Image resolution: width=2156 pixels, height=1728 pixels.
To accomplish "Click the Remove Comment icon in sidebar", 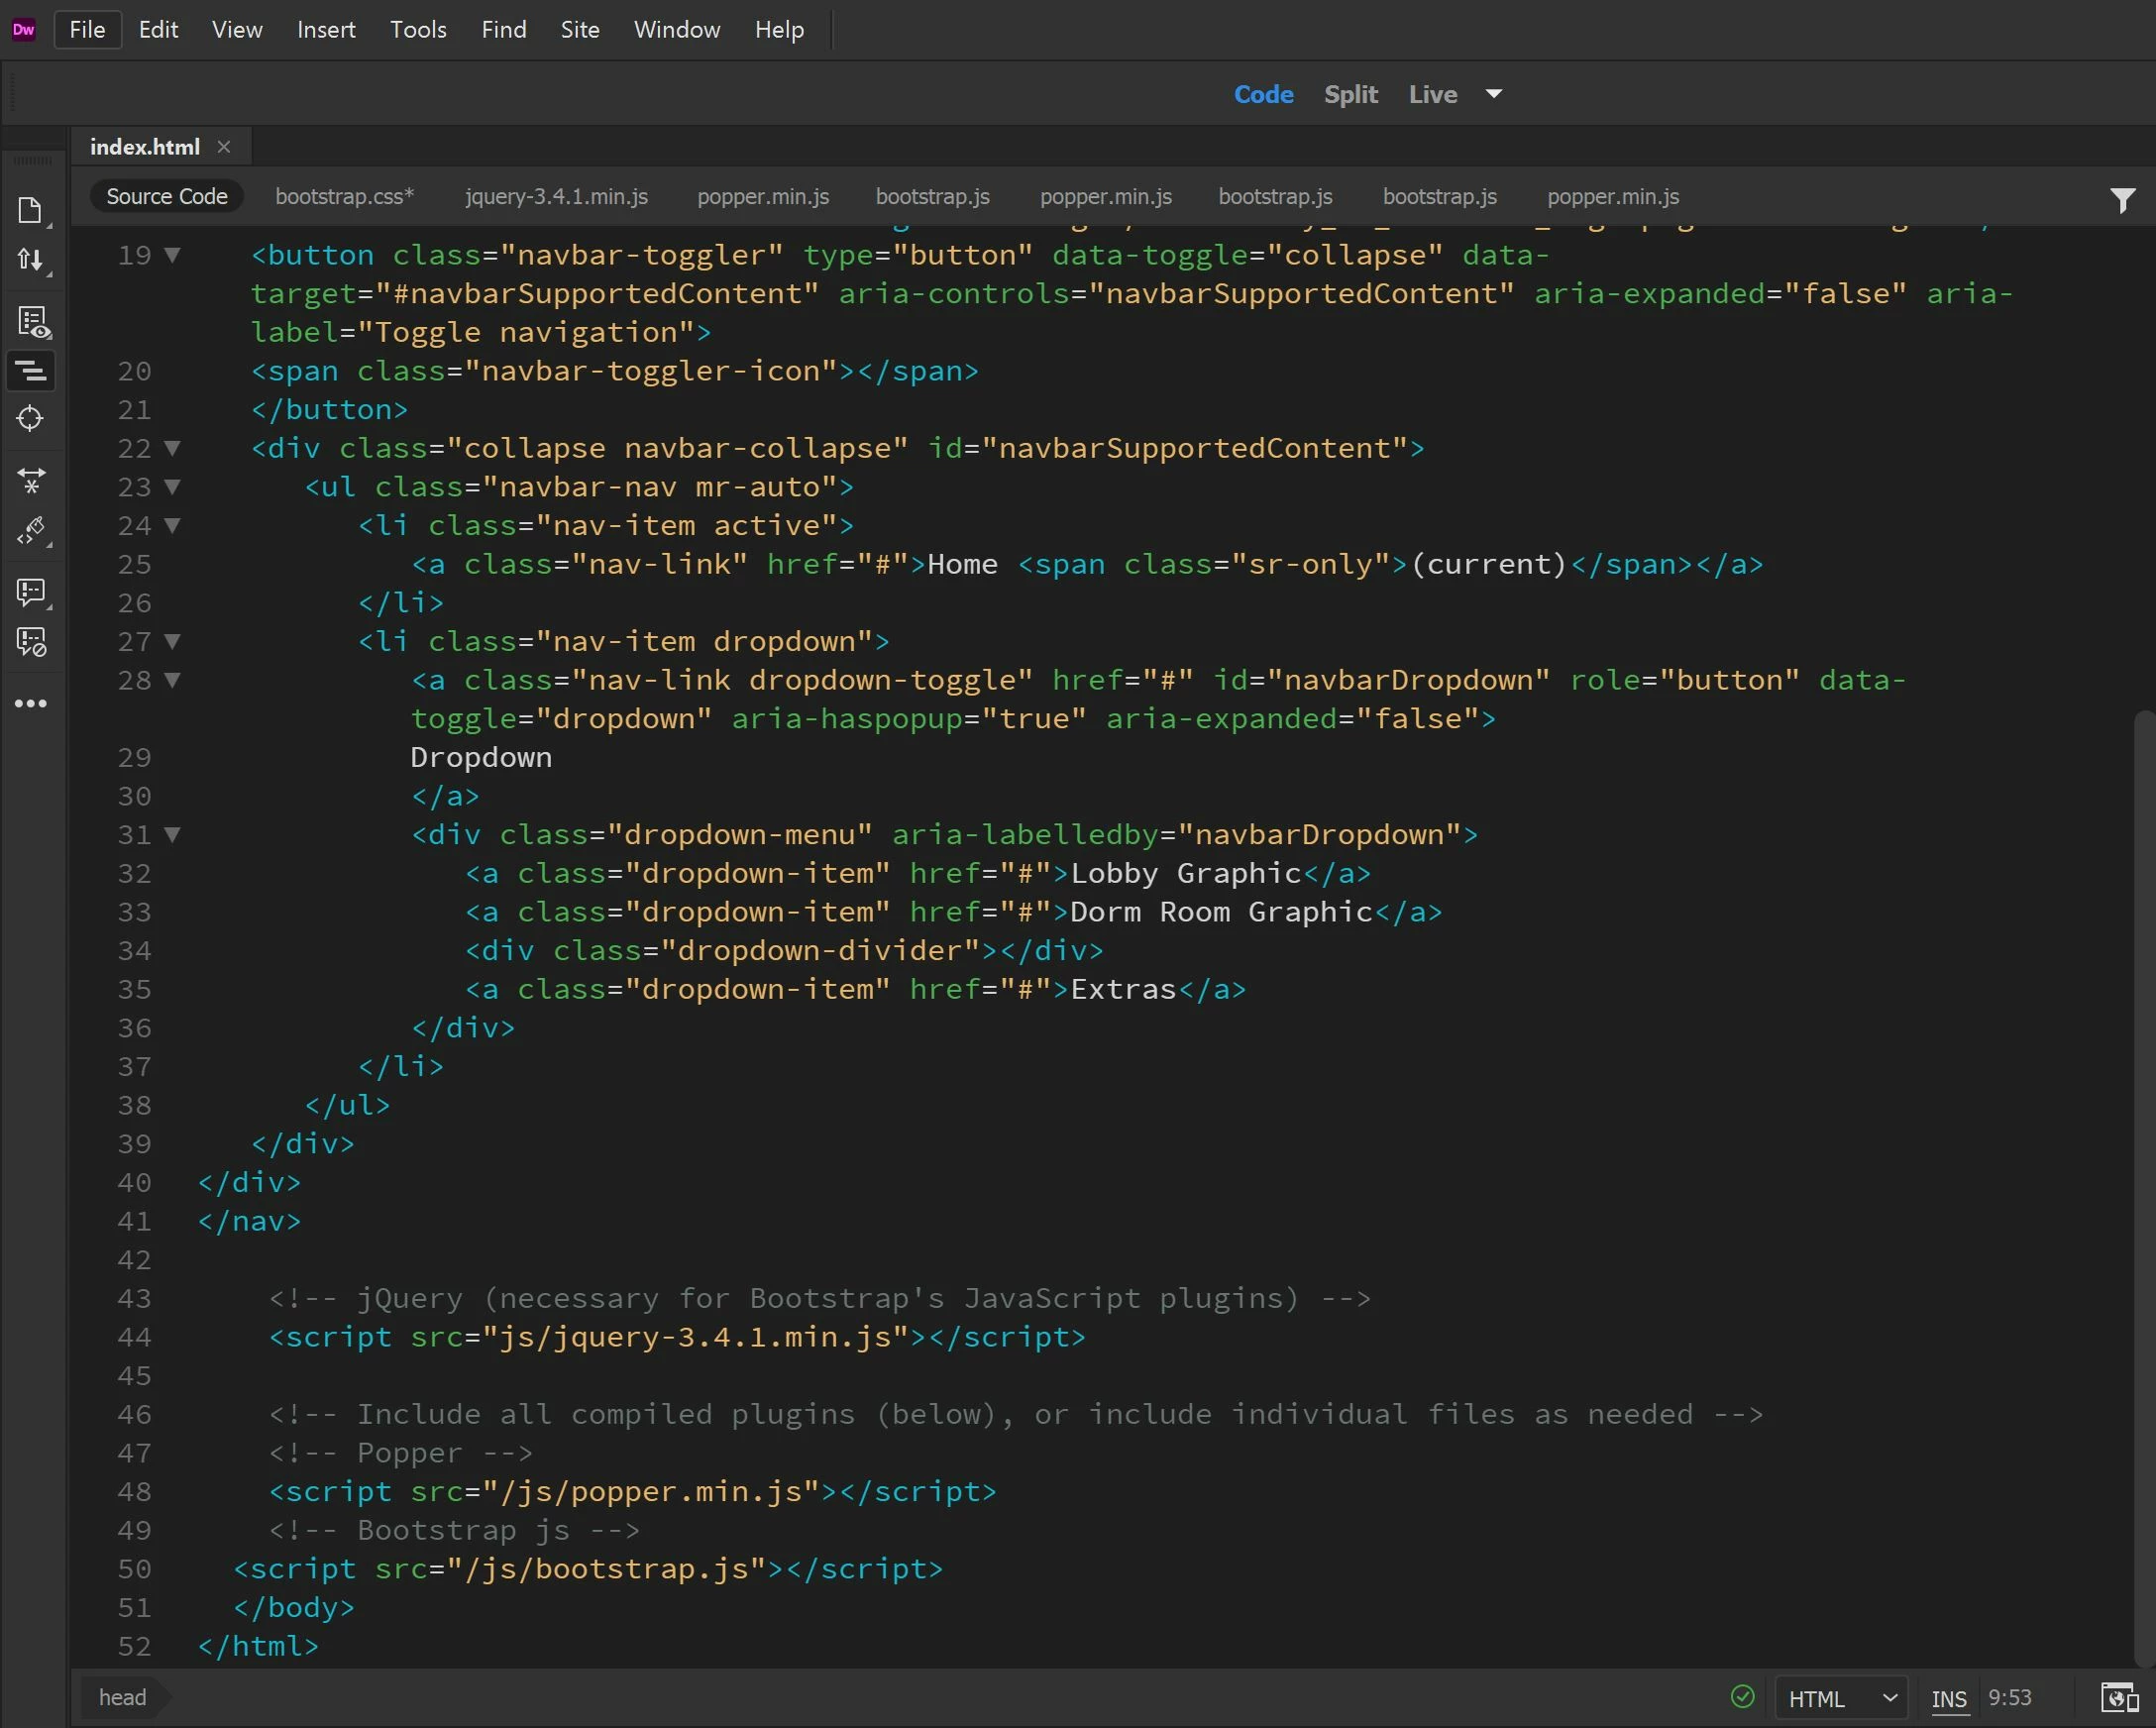I will (31, 642).
